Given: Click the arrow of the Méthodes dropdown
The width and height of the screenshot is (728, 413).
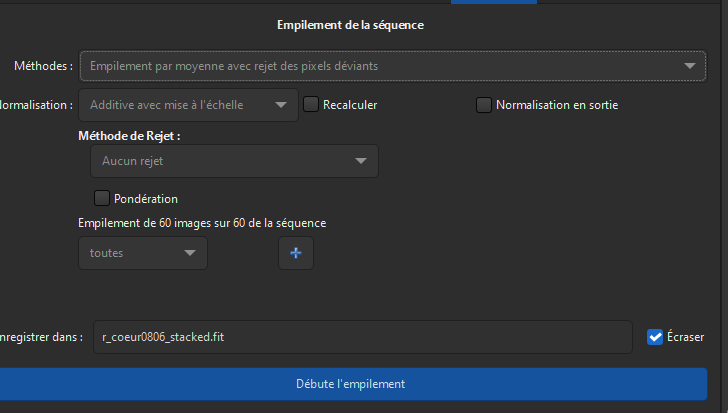Looking at the screenshot, I should (690, 67).
